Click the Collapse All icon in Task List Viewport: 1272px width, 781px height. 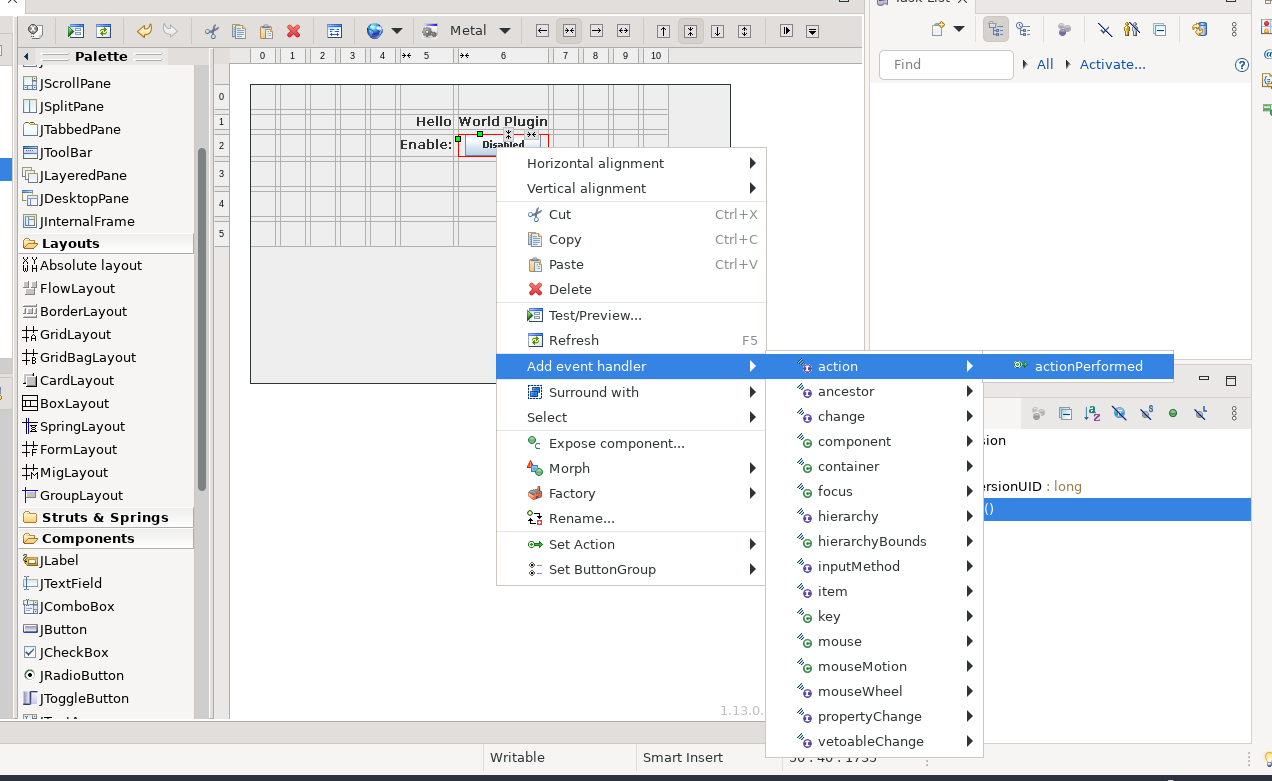[x=1160, y=30]
